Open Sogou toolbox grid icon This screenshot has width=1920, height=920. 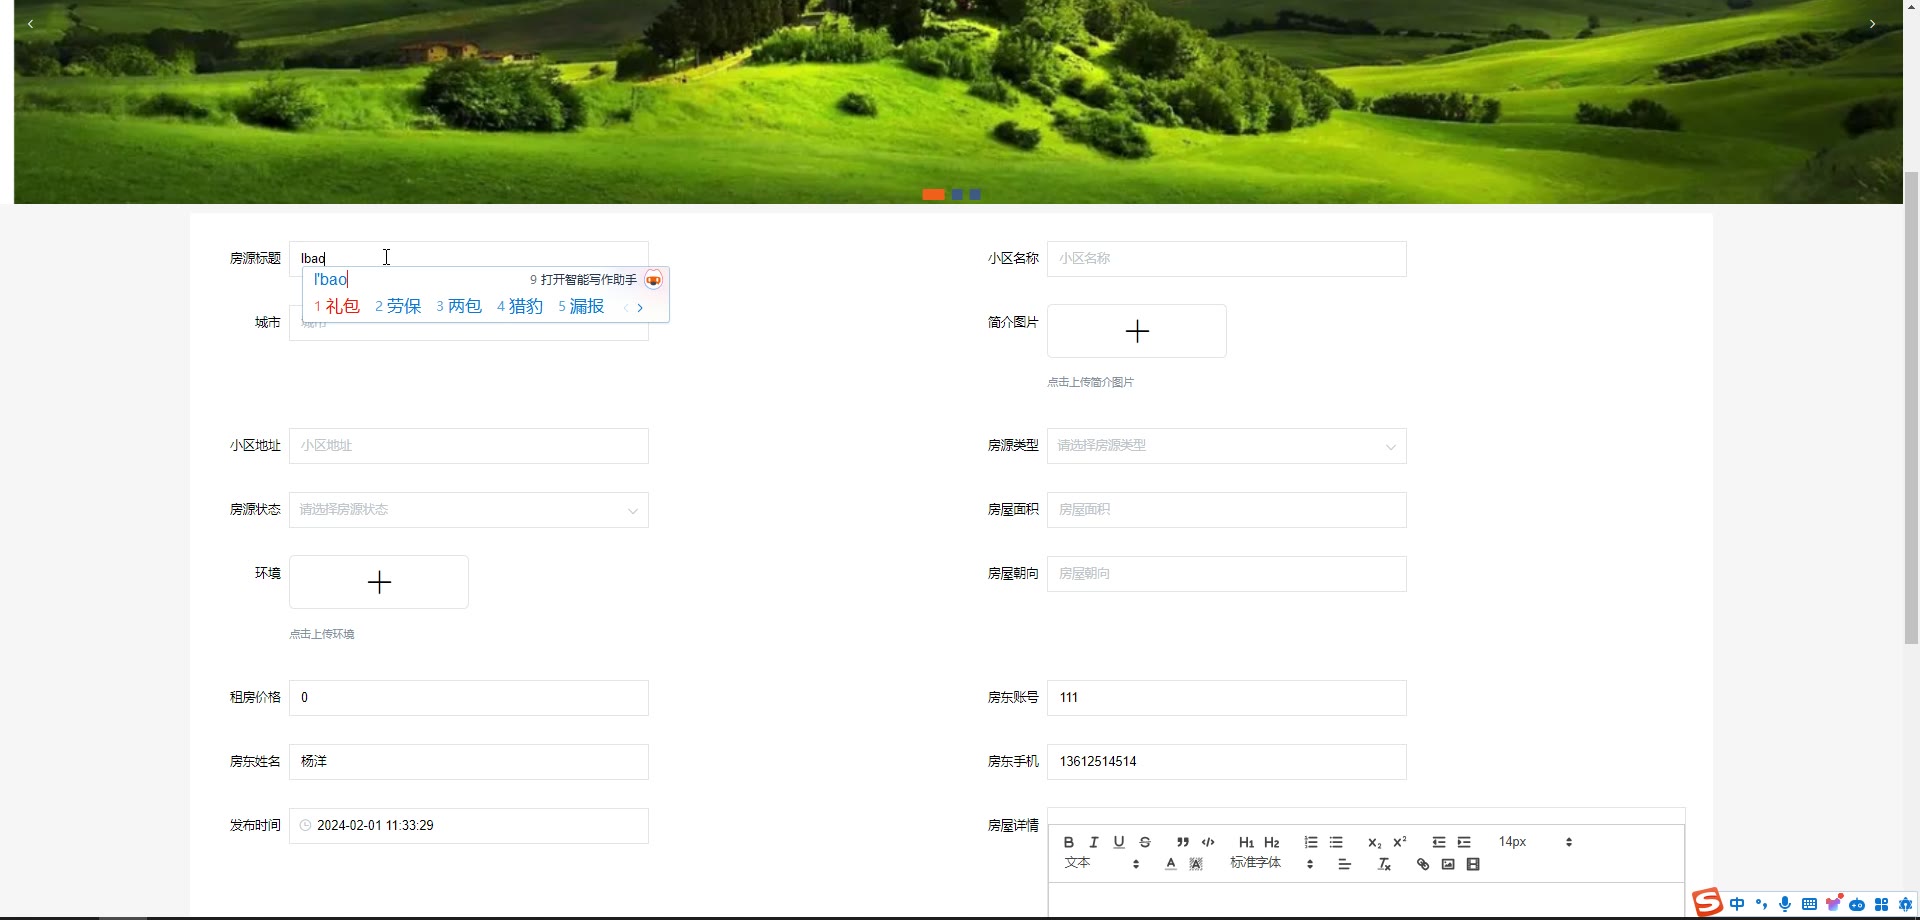click(x=1881, y=904)
